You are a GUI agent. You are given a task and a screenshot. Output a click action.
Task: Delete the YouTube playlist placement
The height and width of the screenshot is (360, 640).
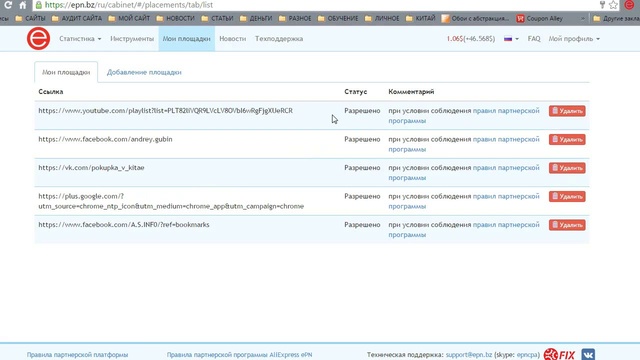(x=567, y=111)
